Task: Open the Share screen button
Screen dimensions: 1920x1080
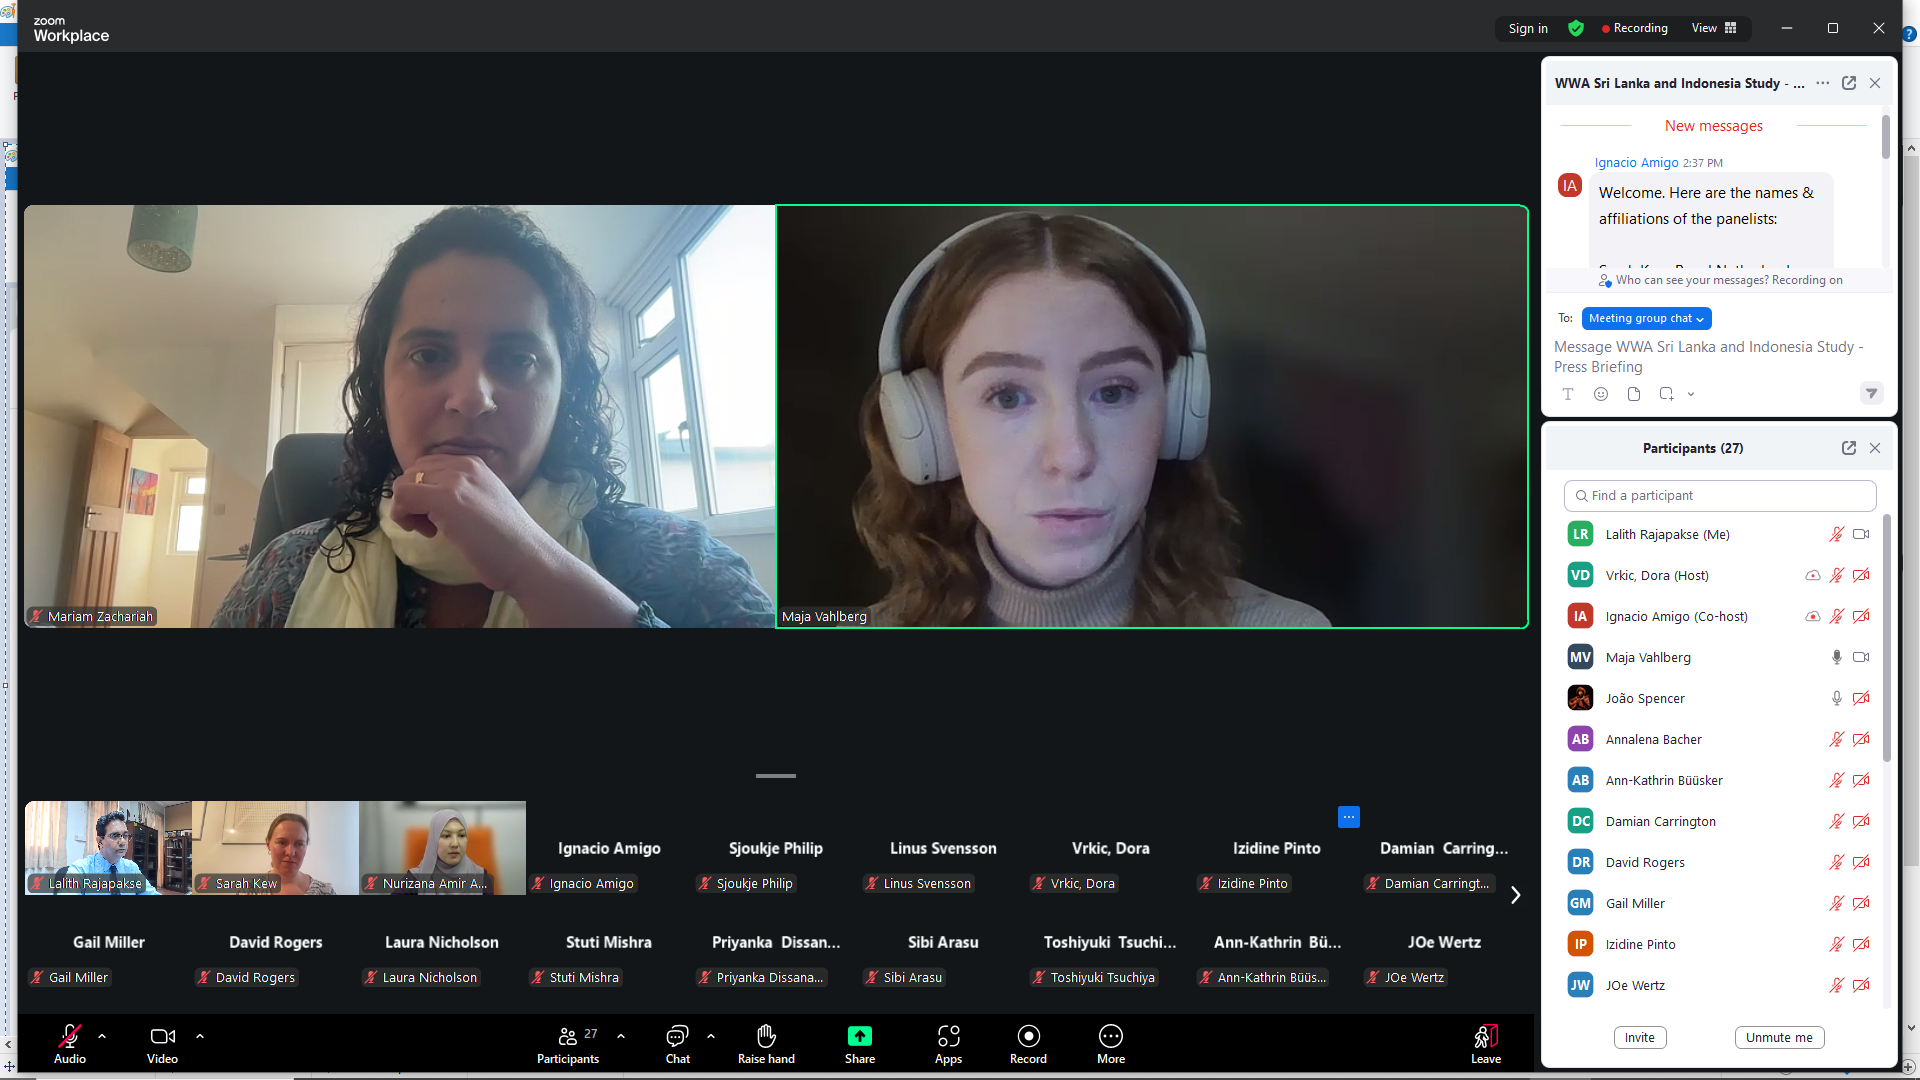Action: coord(859,1036)
